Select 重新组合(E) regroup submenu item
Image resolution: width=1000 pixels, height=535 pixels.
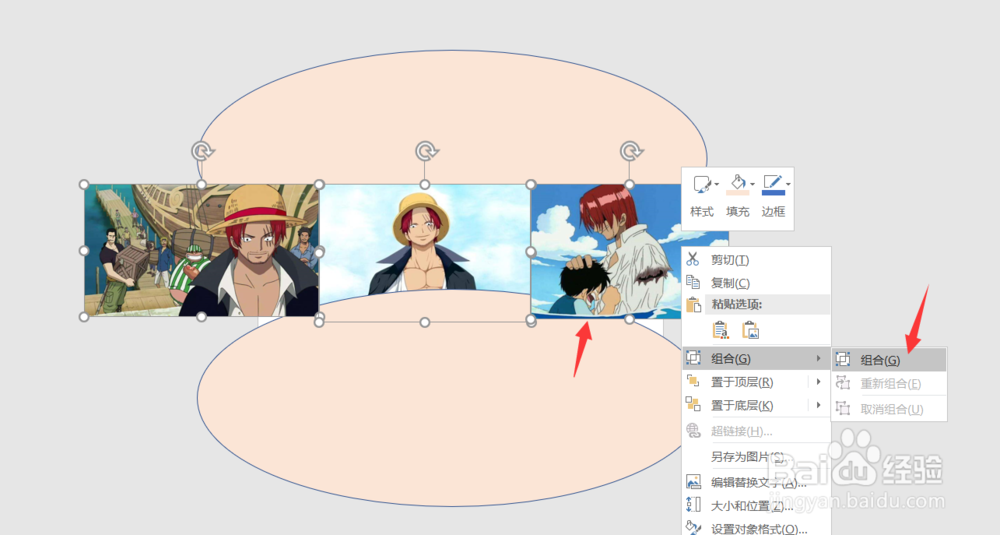[889, 383]
